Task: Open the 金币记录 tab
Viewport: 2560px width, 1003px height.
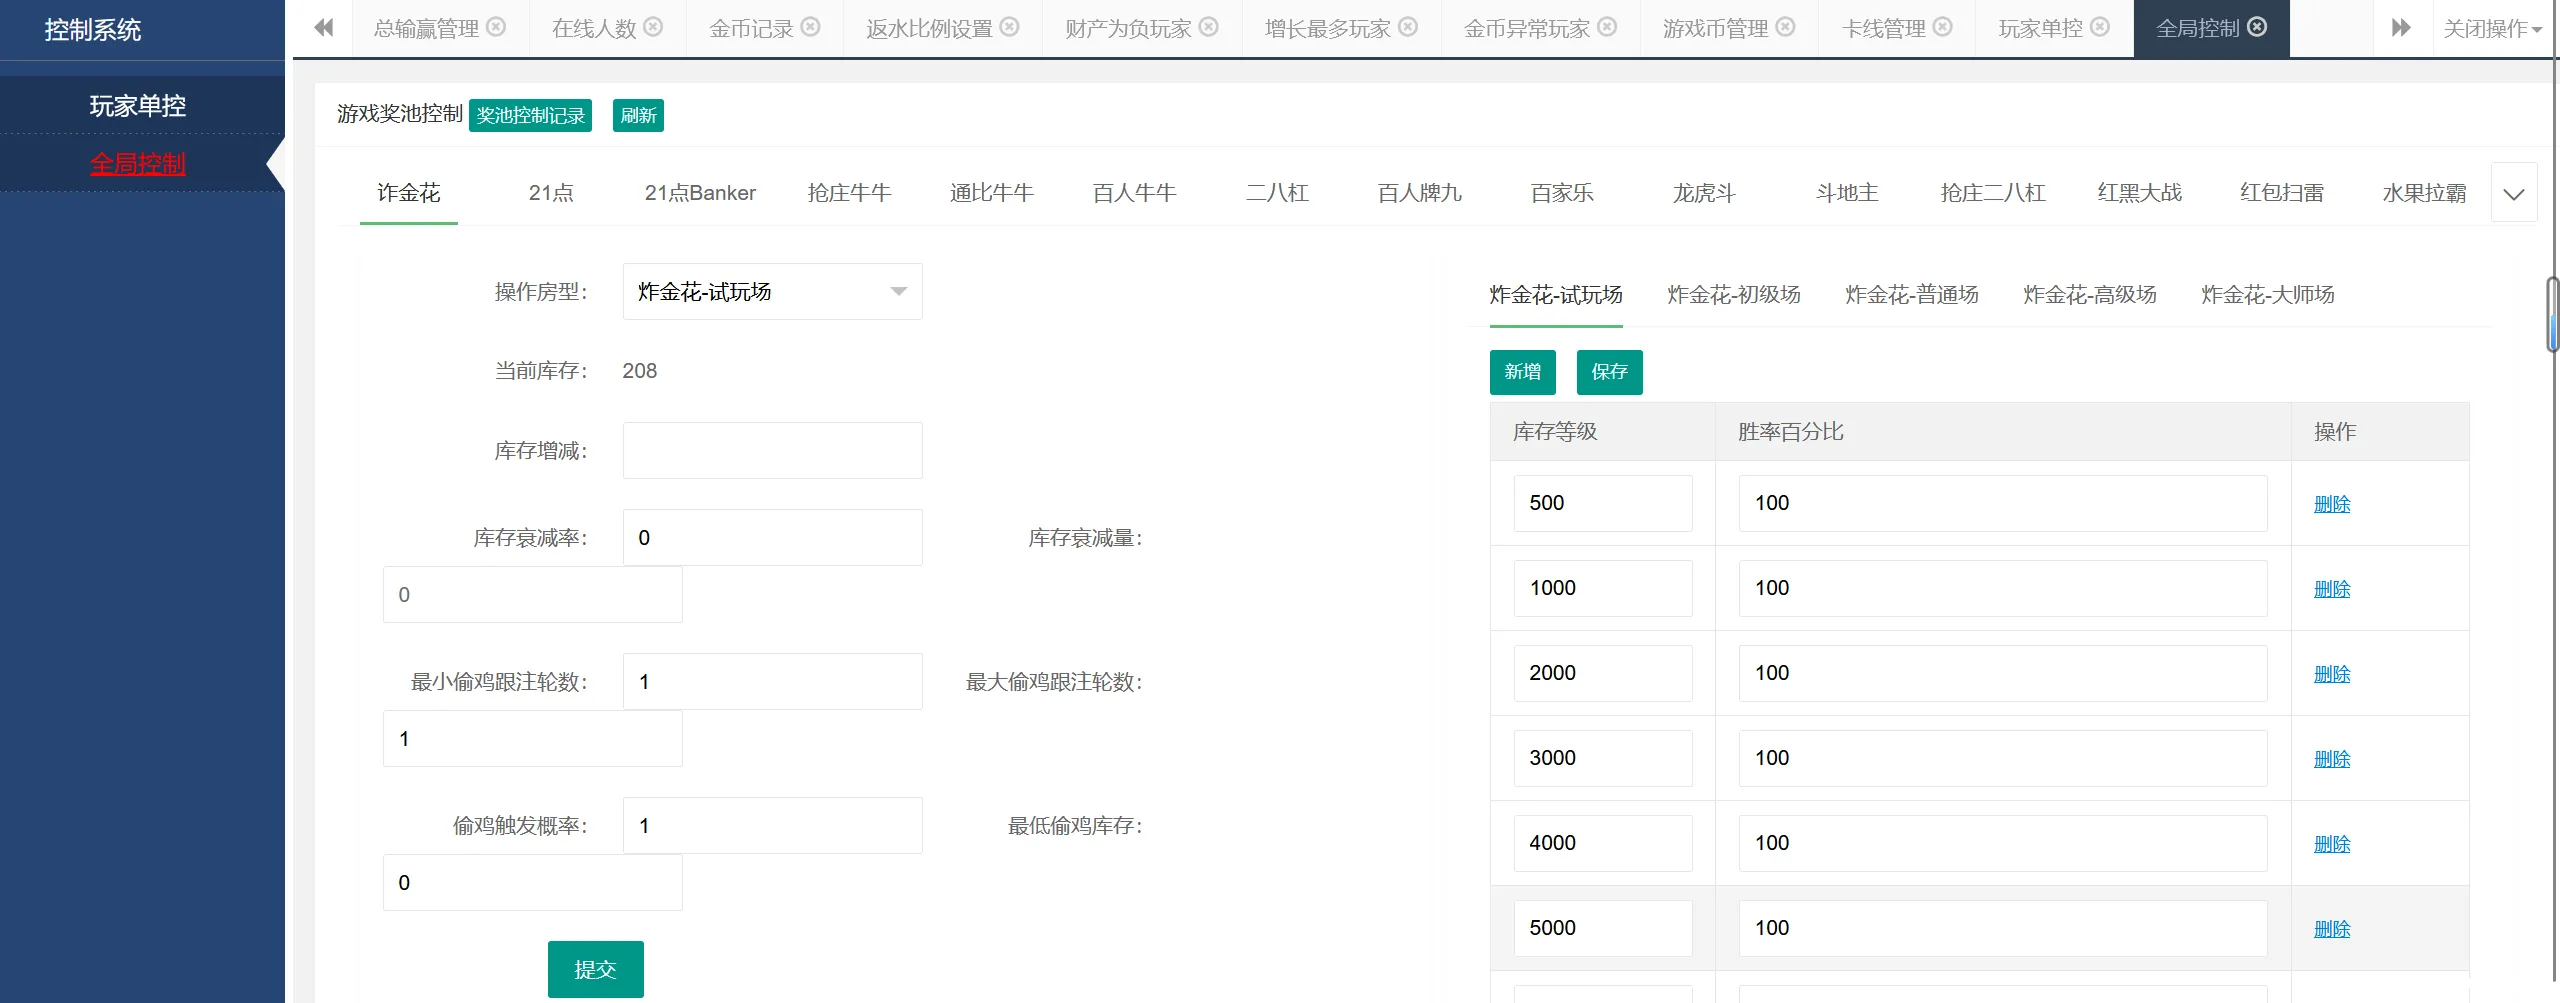Action: (x=751, y=29)
